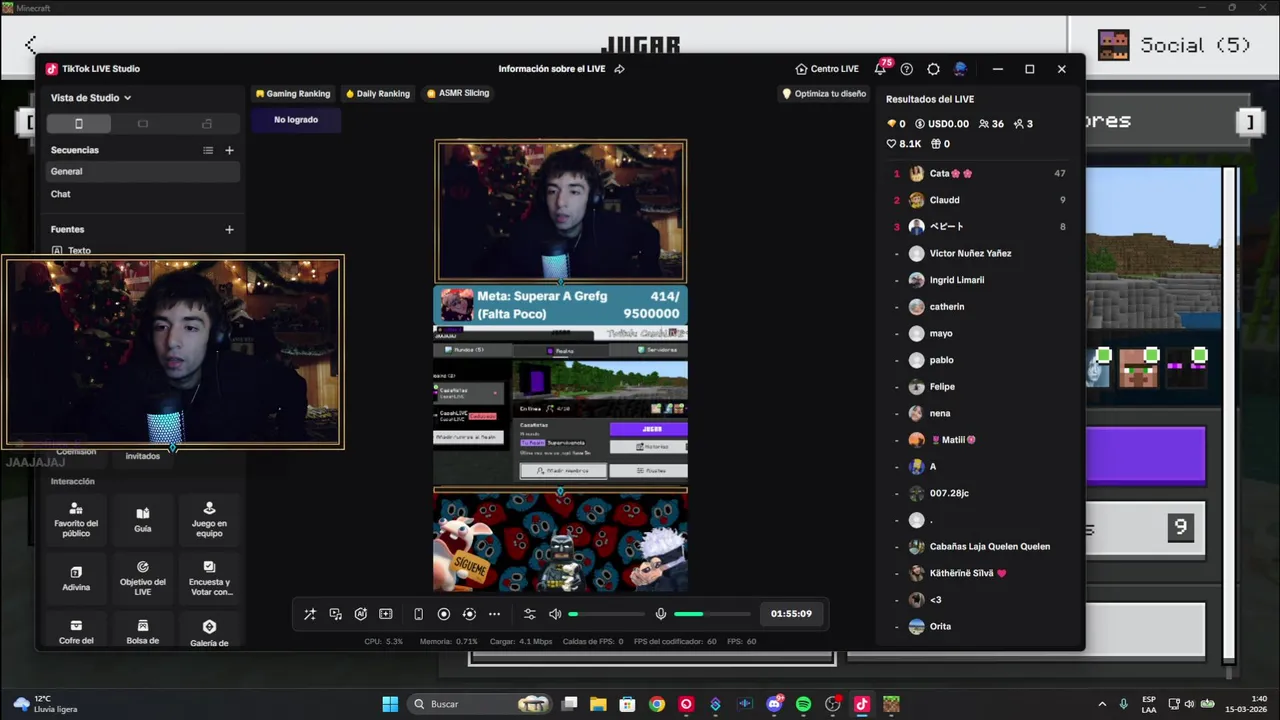Click the No logrado badge
1280x720 pixels.
pyautogui.click(x=296, y=120)
